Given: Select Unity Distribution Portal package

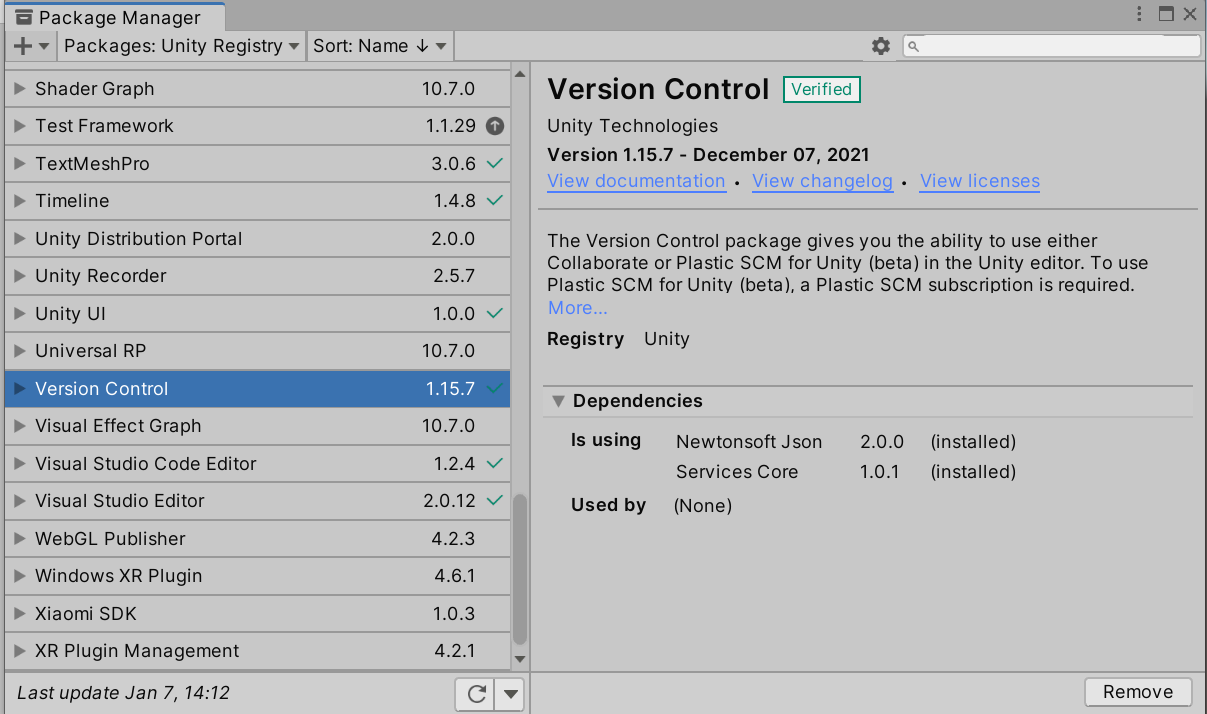Looking at the screenshot, I should (258, 239).
